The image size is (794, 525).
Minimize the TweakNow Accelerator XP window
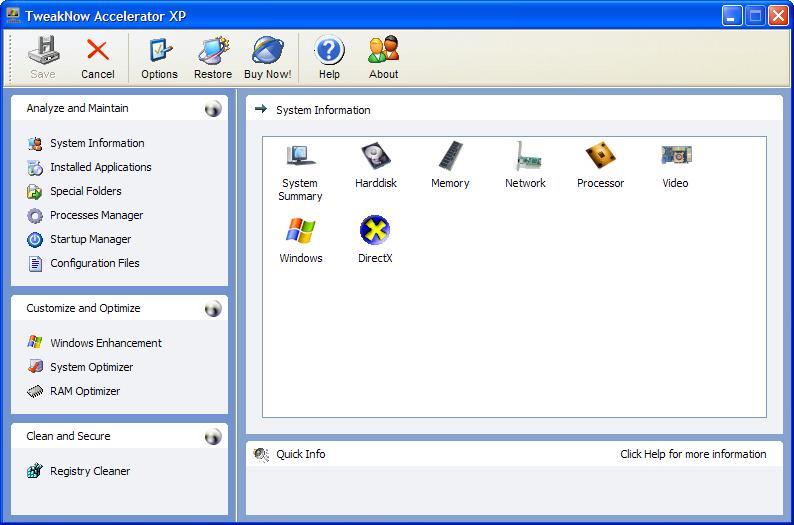732,16
